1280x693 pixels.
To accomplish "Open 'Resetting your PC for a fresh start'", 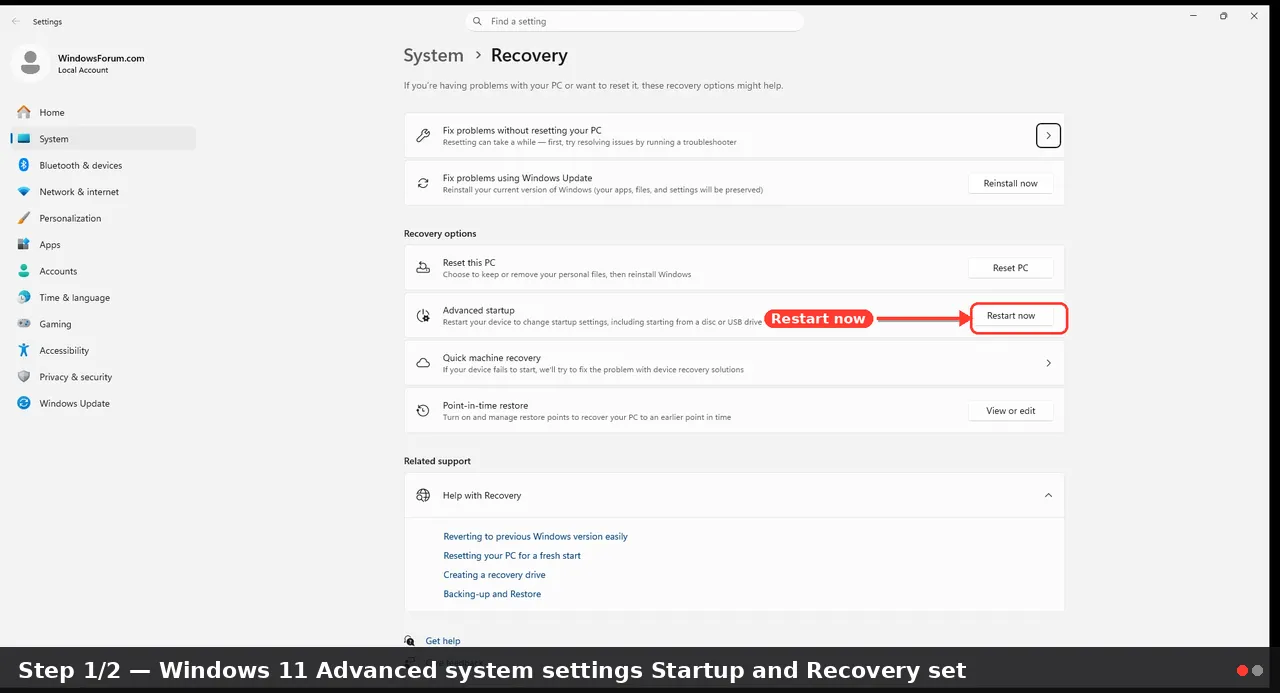I will 512,555.
